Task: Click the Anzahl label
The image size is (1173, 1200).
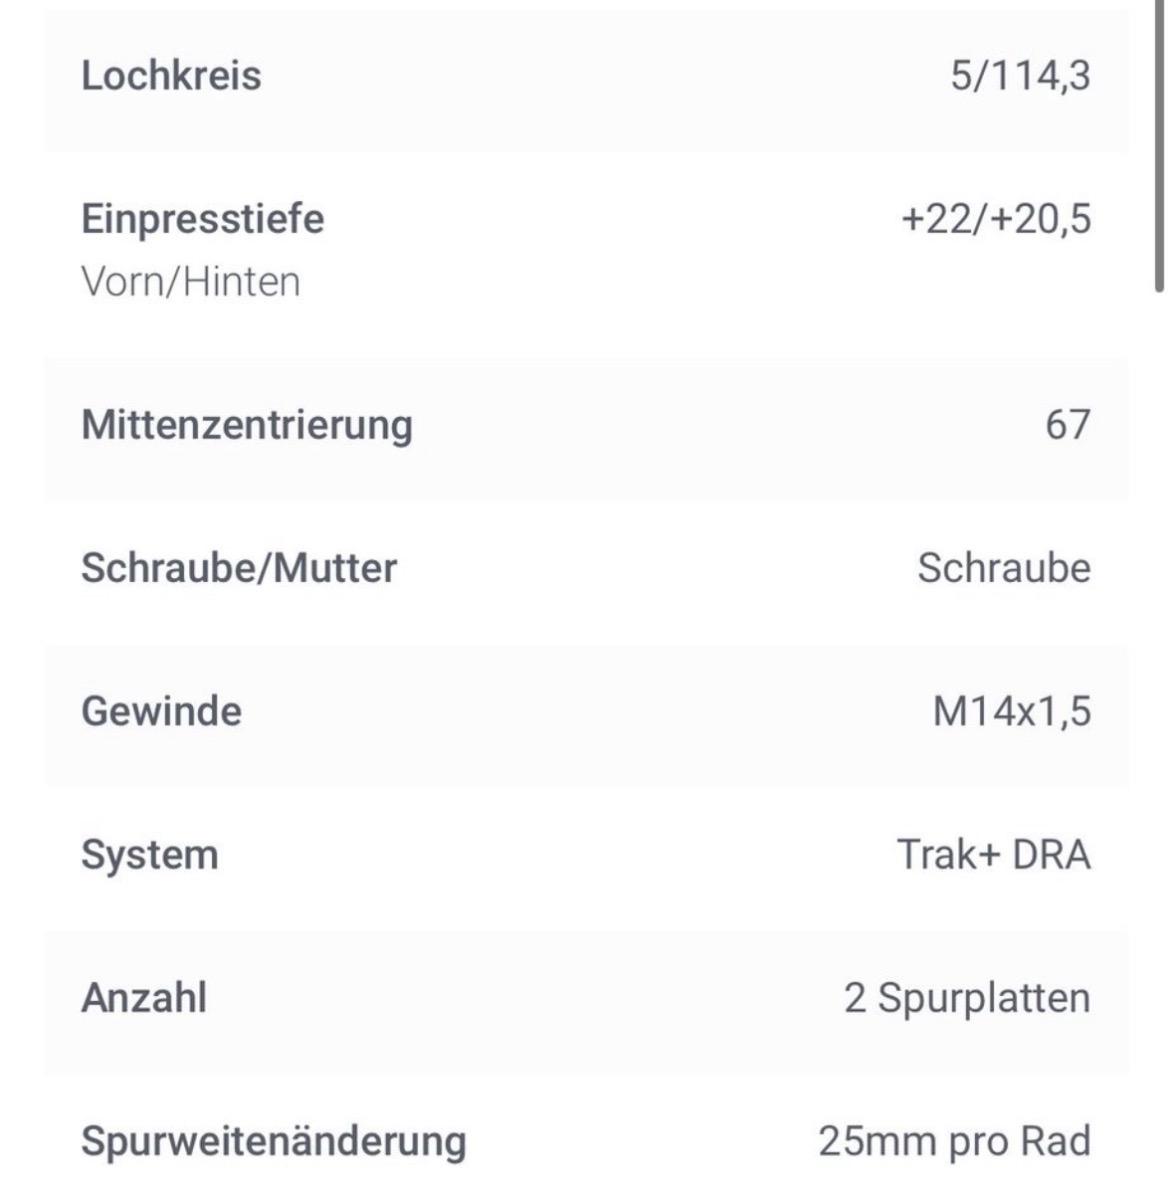Action: point(144,998)
